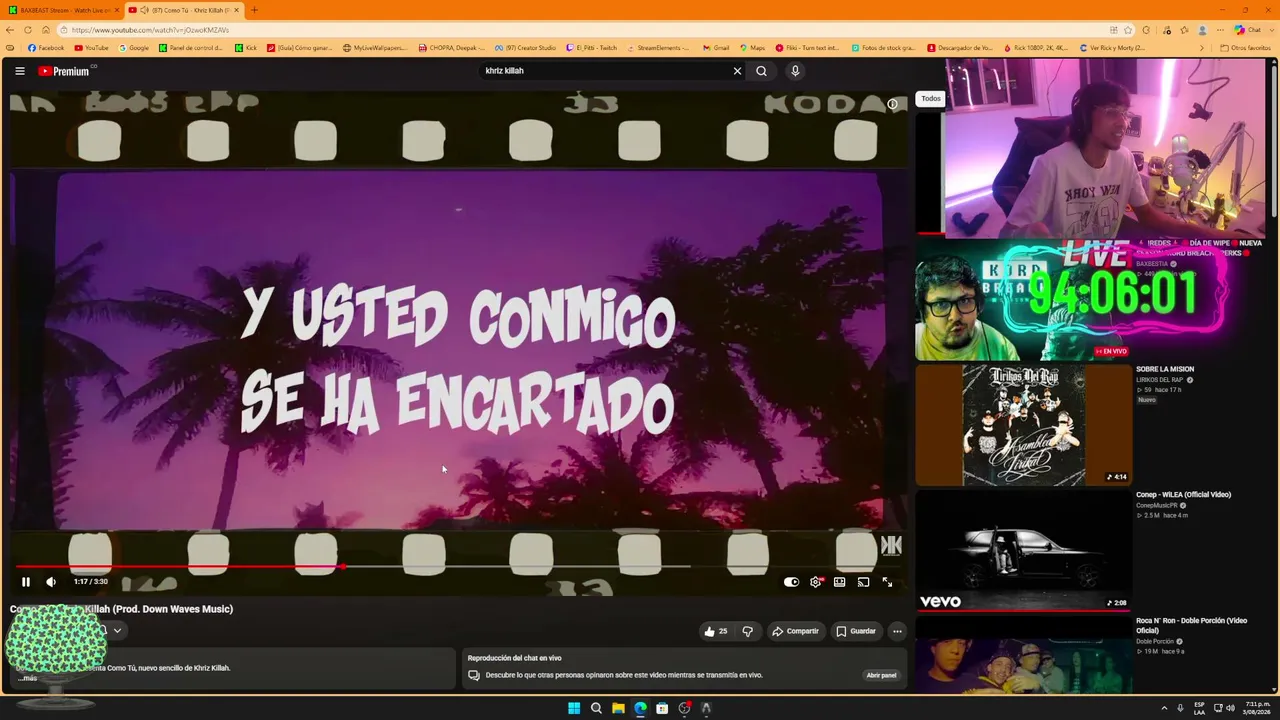The image size is (1280, 720).
Task: Clear the search box text
Action: pyautogui.click(x=737, y=71)
